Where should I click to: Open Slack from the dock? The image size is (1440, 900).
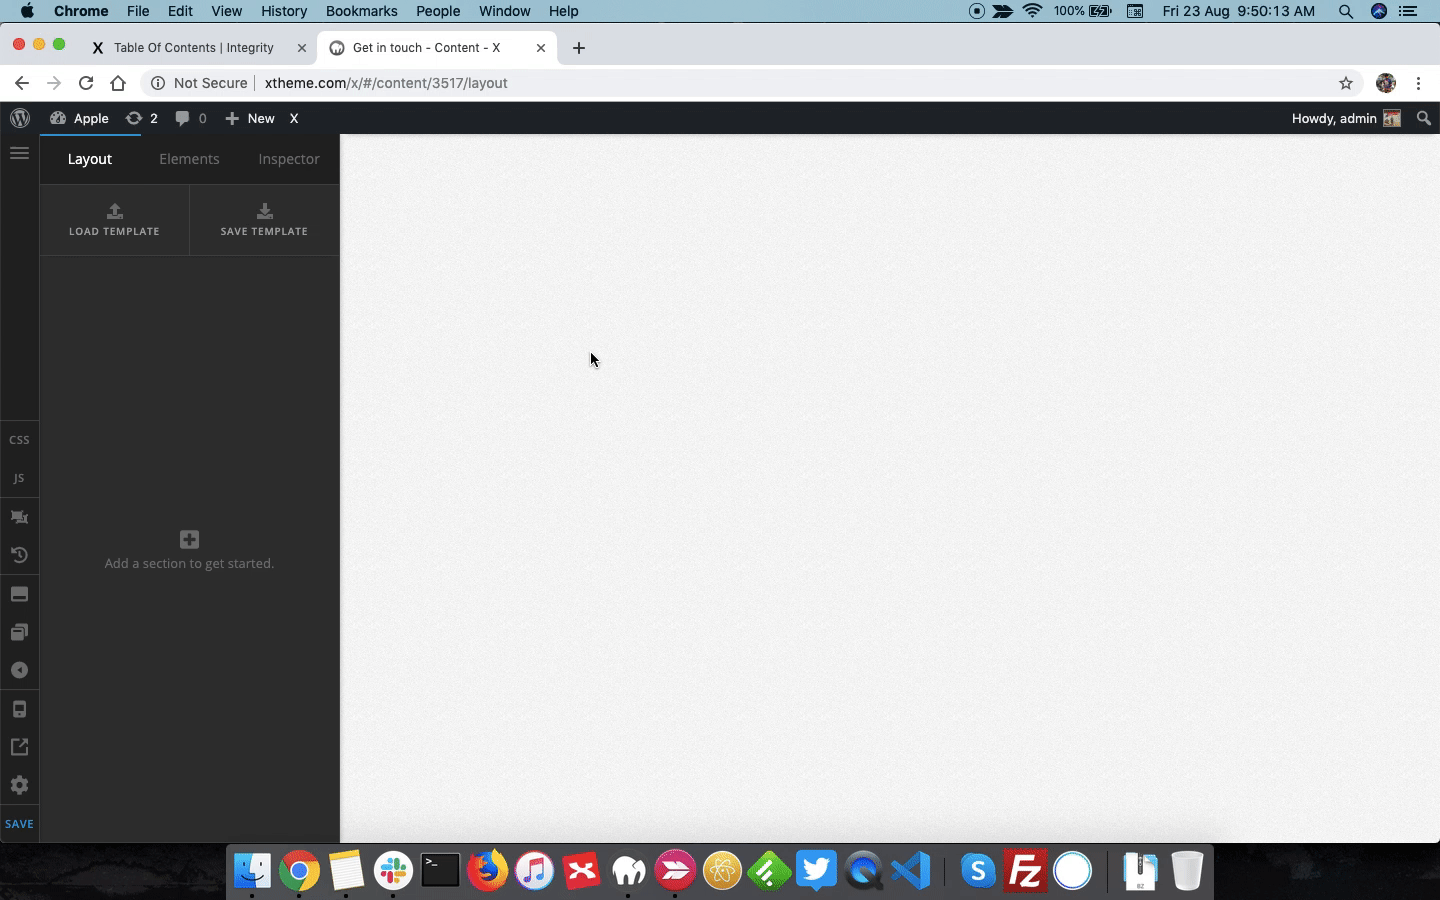click(393, 871)
